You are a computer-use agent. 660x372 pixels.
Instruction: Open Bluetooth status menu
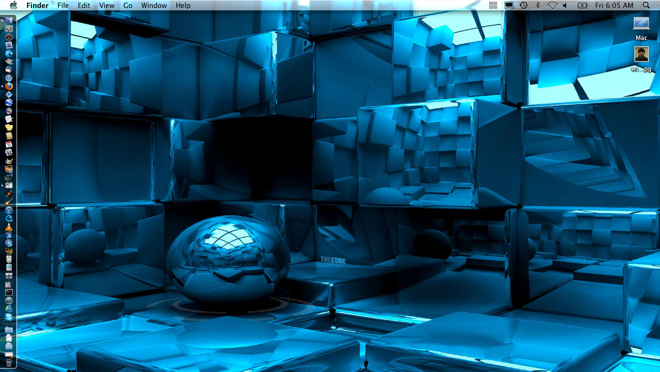pos(538,5)
